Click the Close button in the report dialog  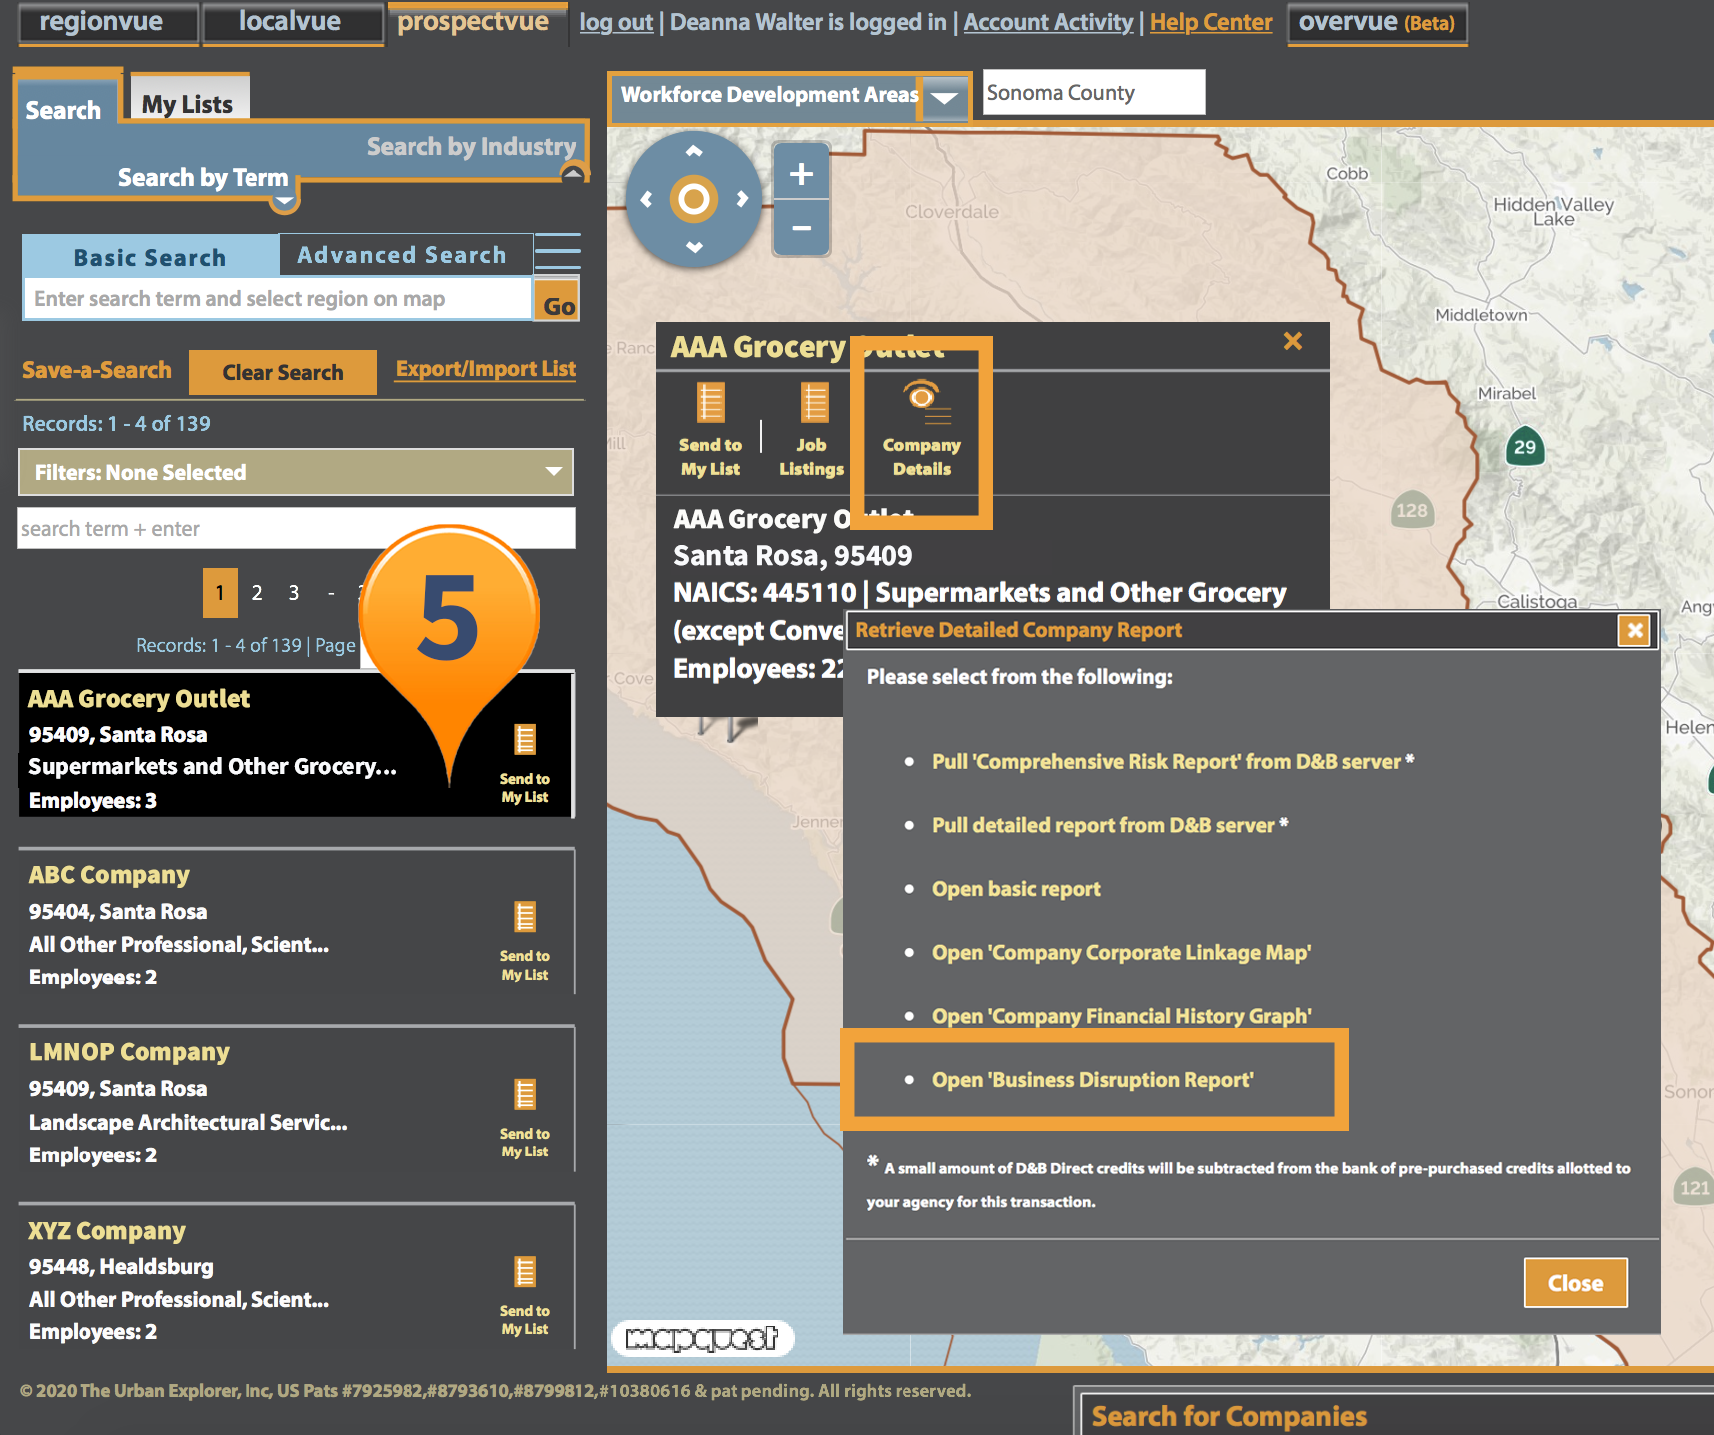1575,1283
